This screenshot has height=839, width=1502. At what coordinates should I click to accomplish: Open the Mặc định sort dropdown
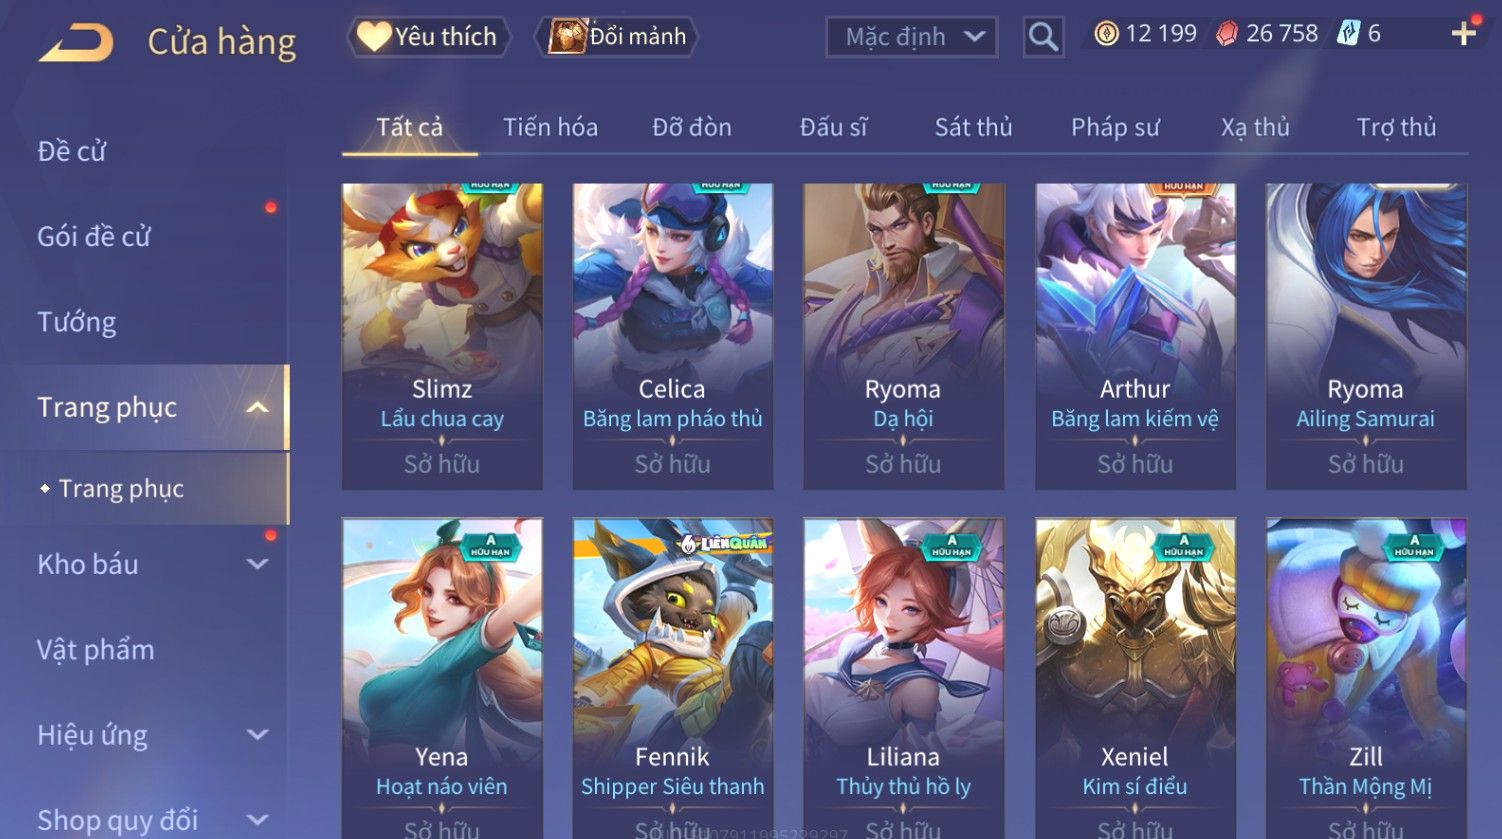click(x=912, y=38)
